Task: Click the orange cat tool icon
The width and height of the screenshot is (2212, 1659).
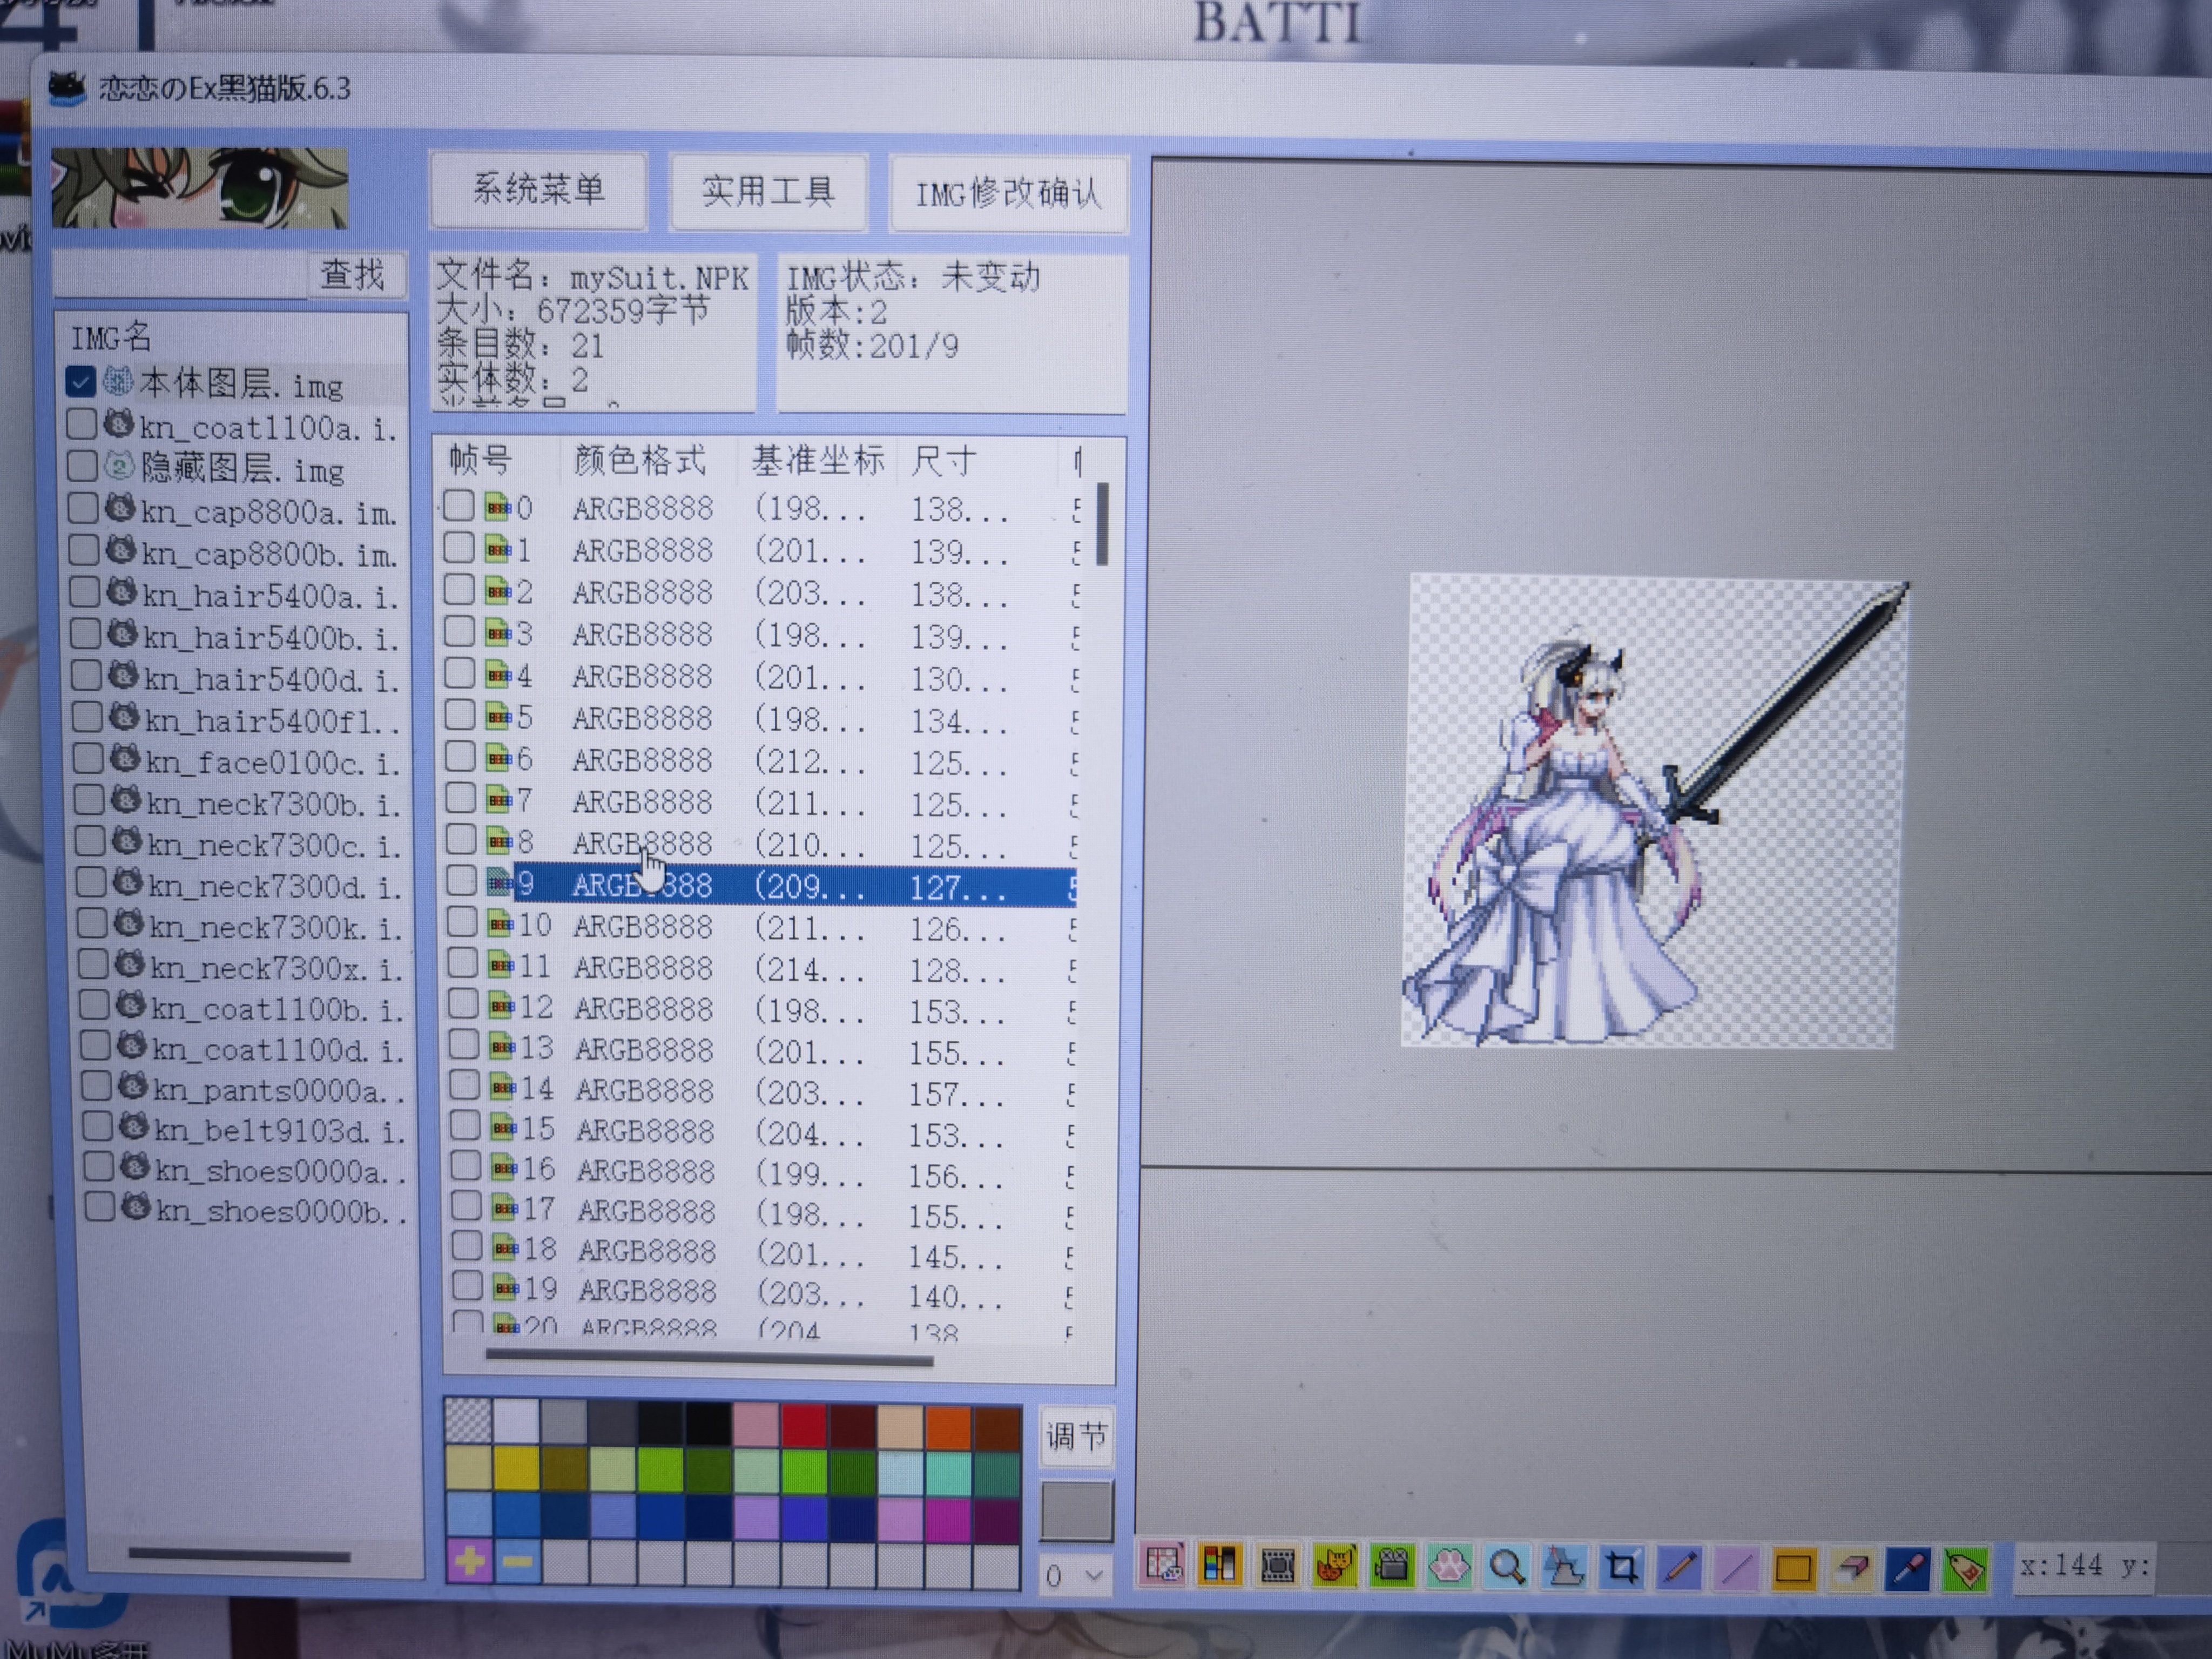Action: point(1334,1566)
